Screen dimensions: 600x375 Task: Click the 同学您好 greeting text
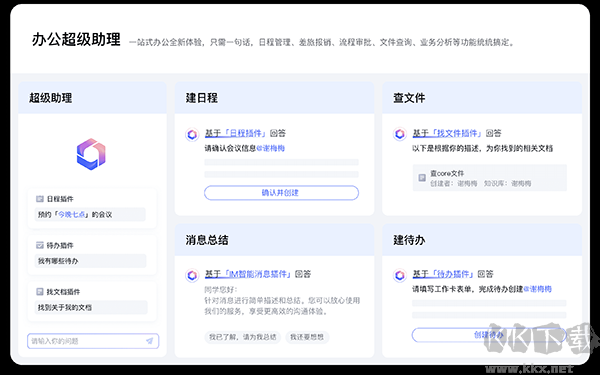[x=221, y=289]
